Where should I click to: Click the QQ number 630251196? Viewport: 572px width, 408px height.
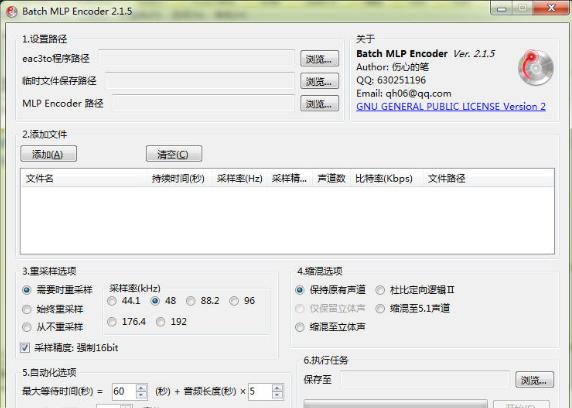pos(401,80)
